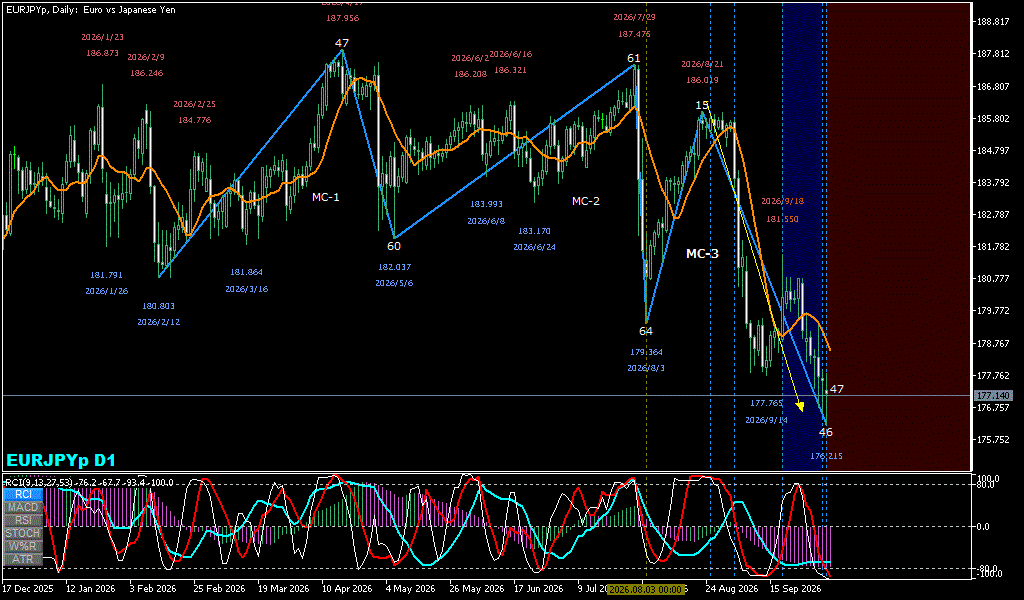Click the 60 swing count label

click(394, 246)
